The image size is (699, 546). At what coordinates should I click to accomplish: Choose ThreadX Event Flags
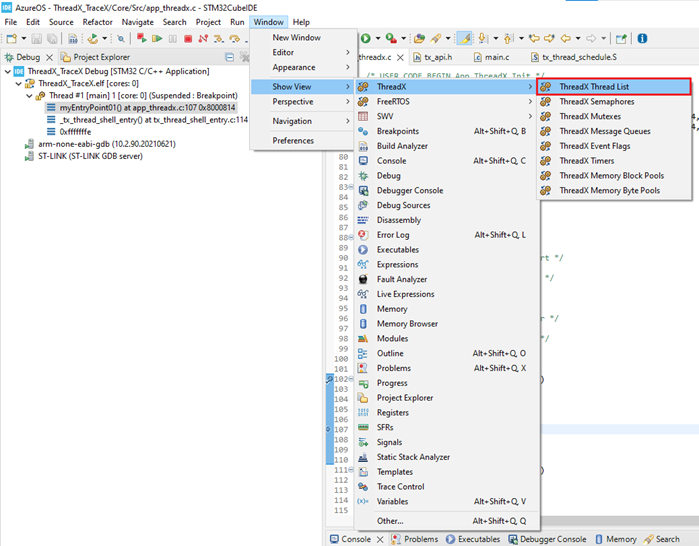(x=614, y=146)
